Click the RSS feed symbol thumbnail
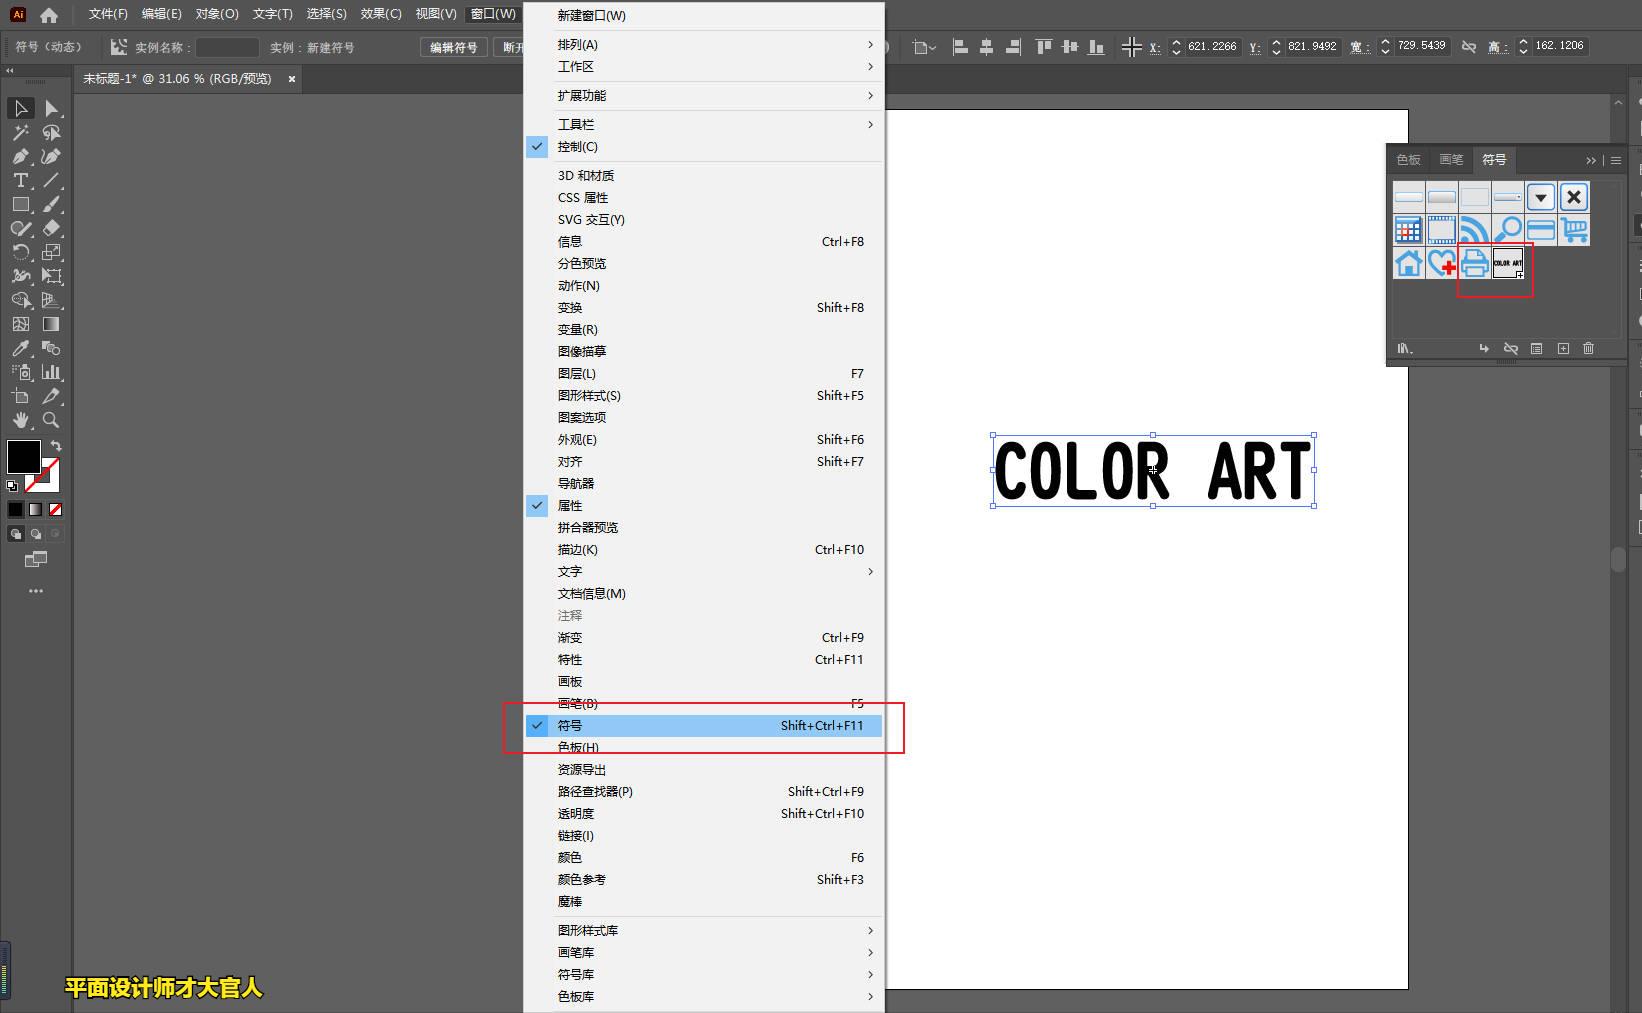Image resolution: width=1642 pixels, height=1013 pixels. pyautogui.click(x=1474, y=230)
